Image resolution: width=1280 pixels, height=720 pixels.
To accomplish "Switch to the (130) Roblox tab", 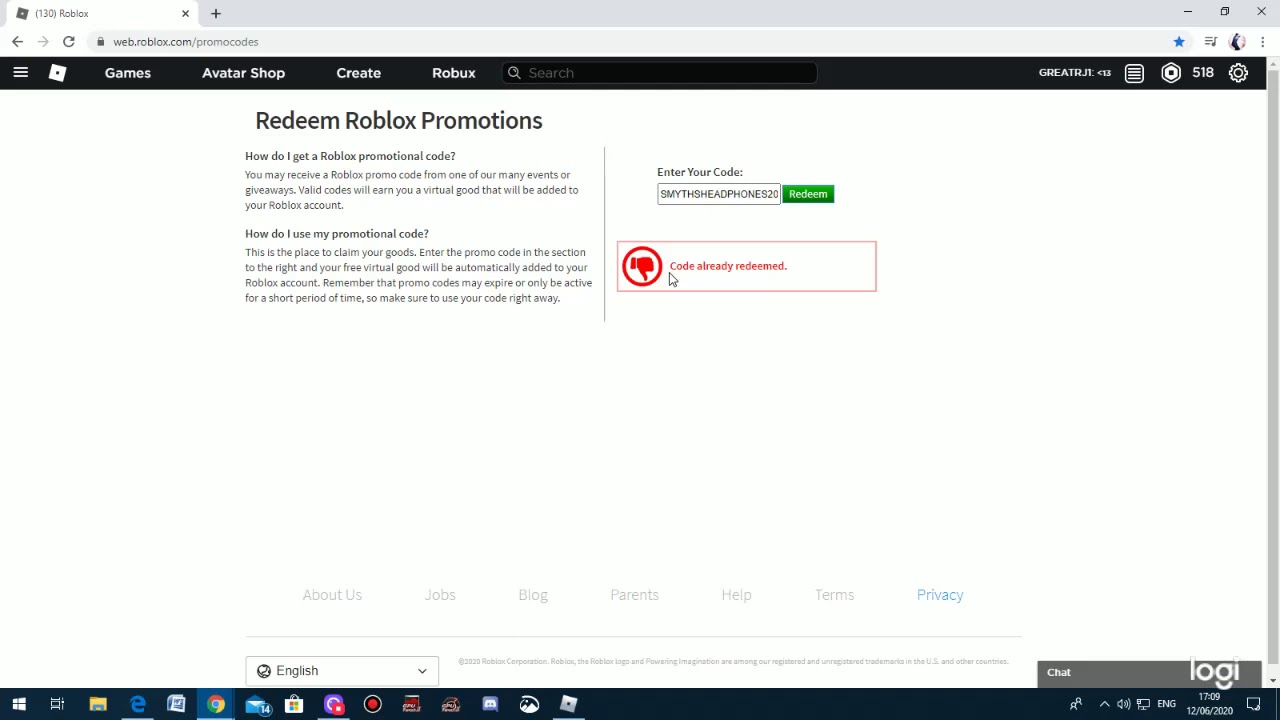I will (x=100, y=13).
